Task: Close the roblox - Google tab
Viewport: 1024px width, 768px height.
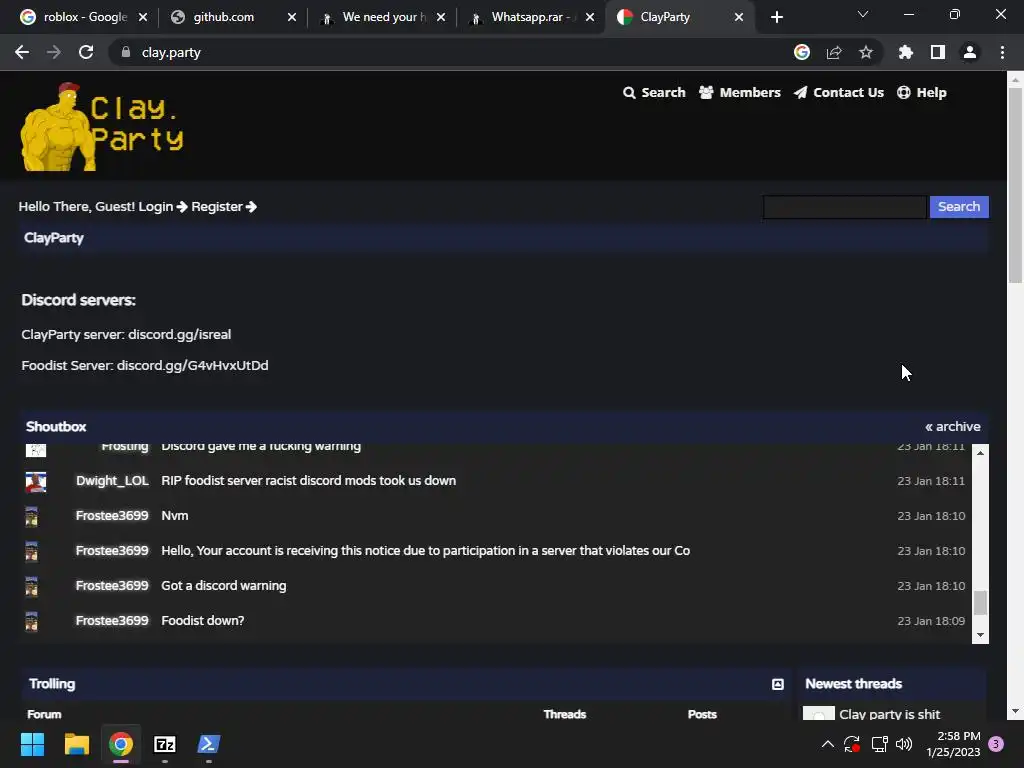Action: [143, 17]
